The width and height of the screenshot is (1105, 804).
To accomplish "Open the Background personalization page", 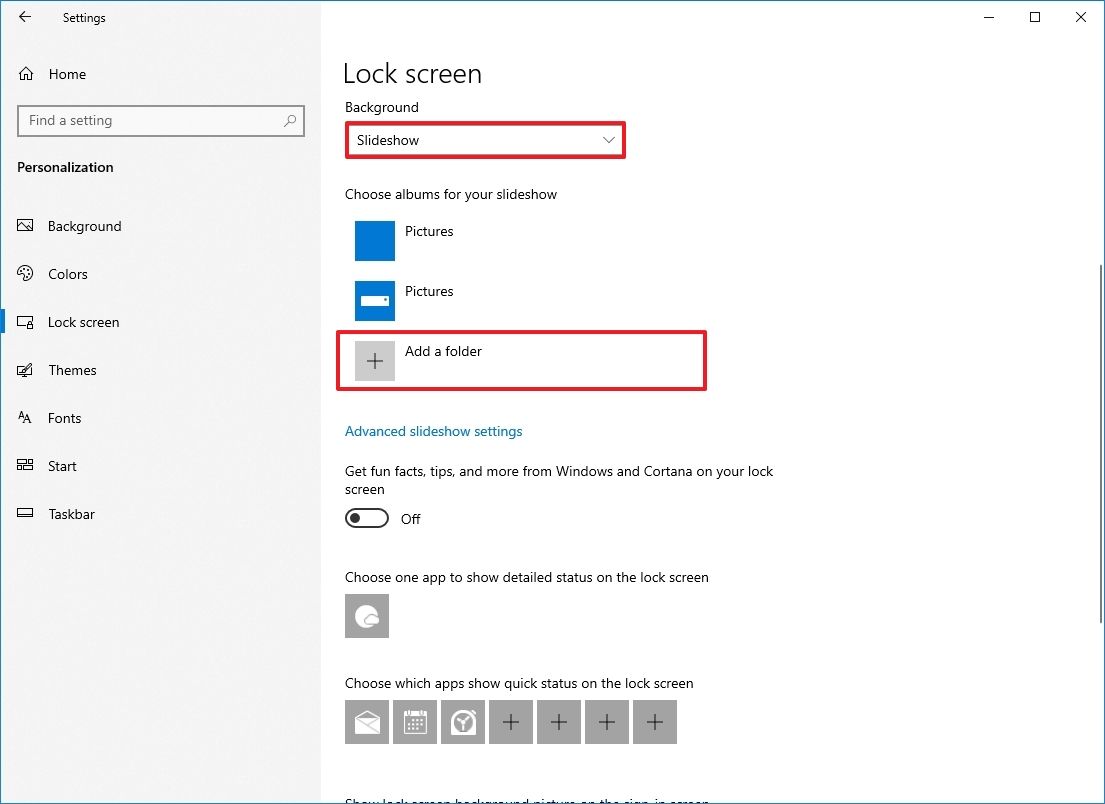I will 84,226.
